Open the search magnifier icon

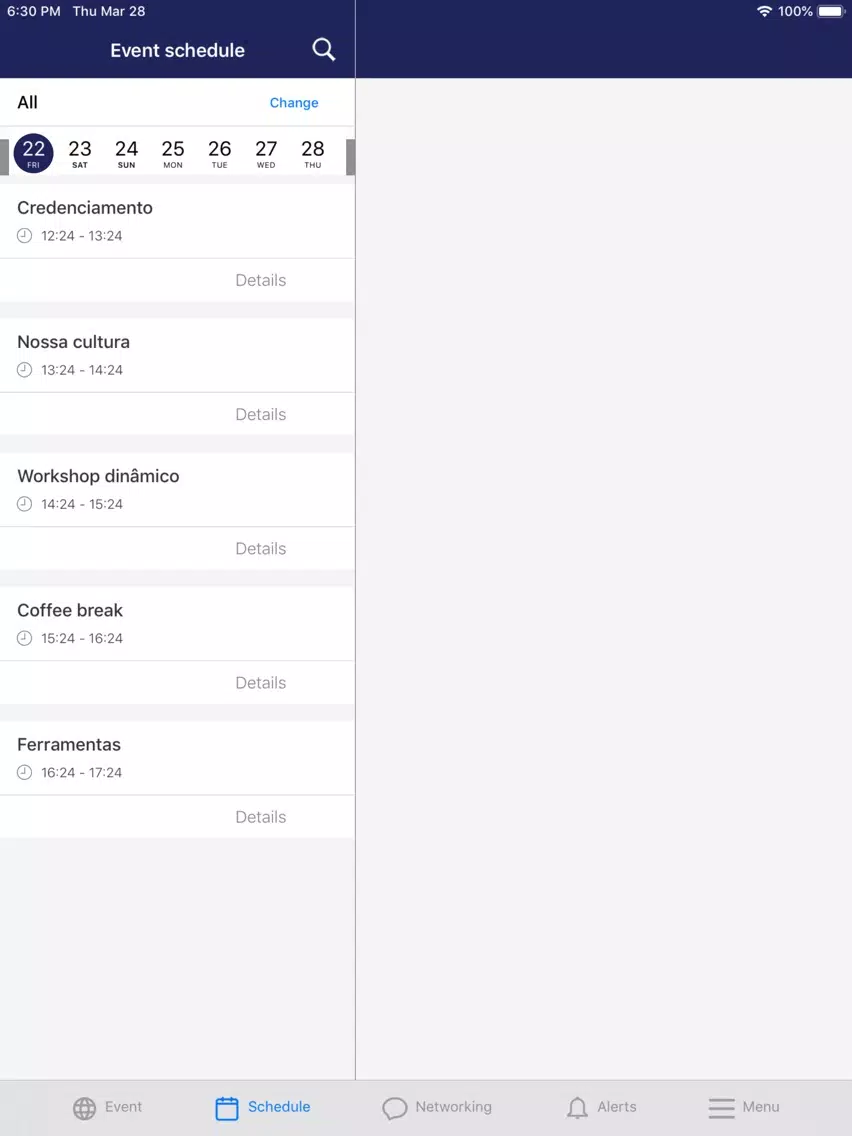click(x=324, y=50)
